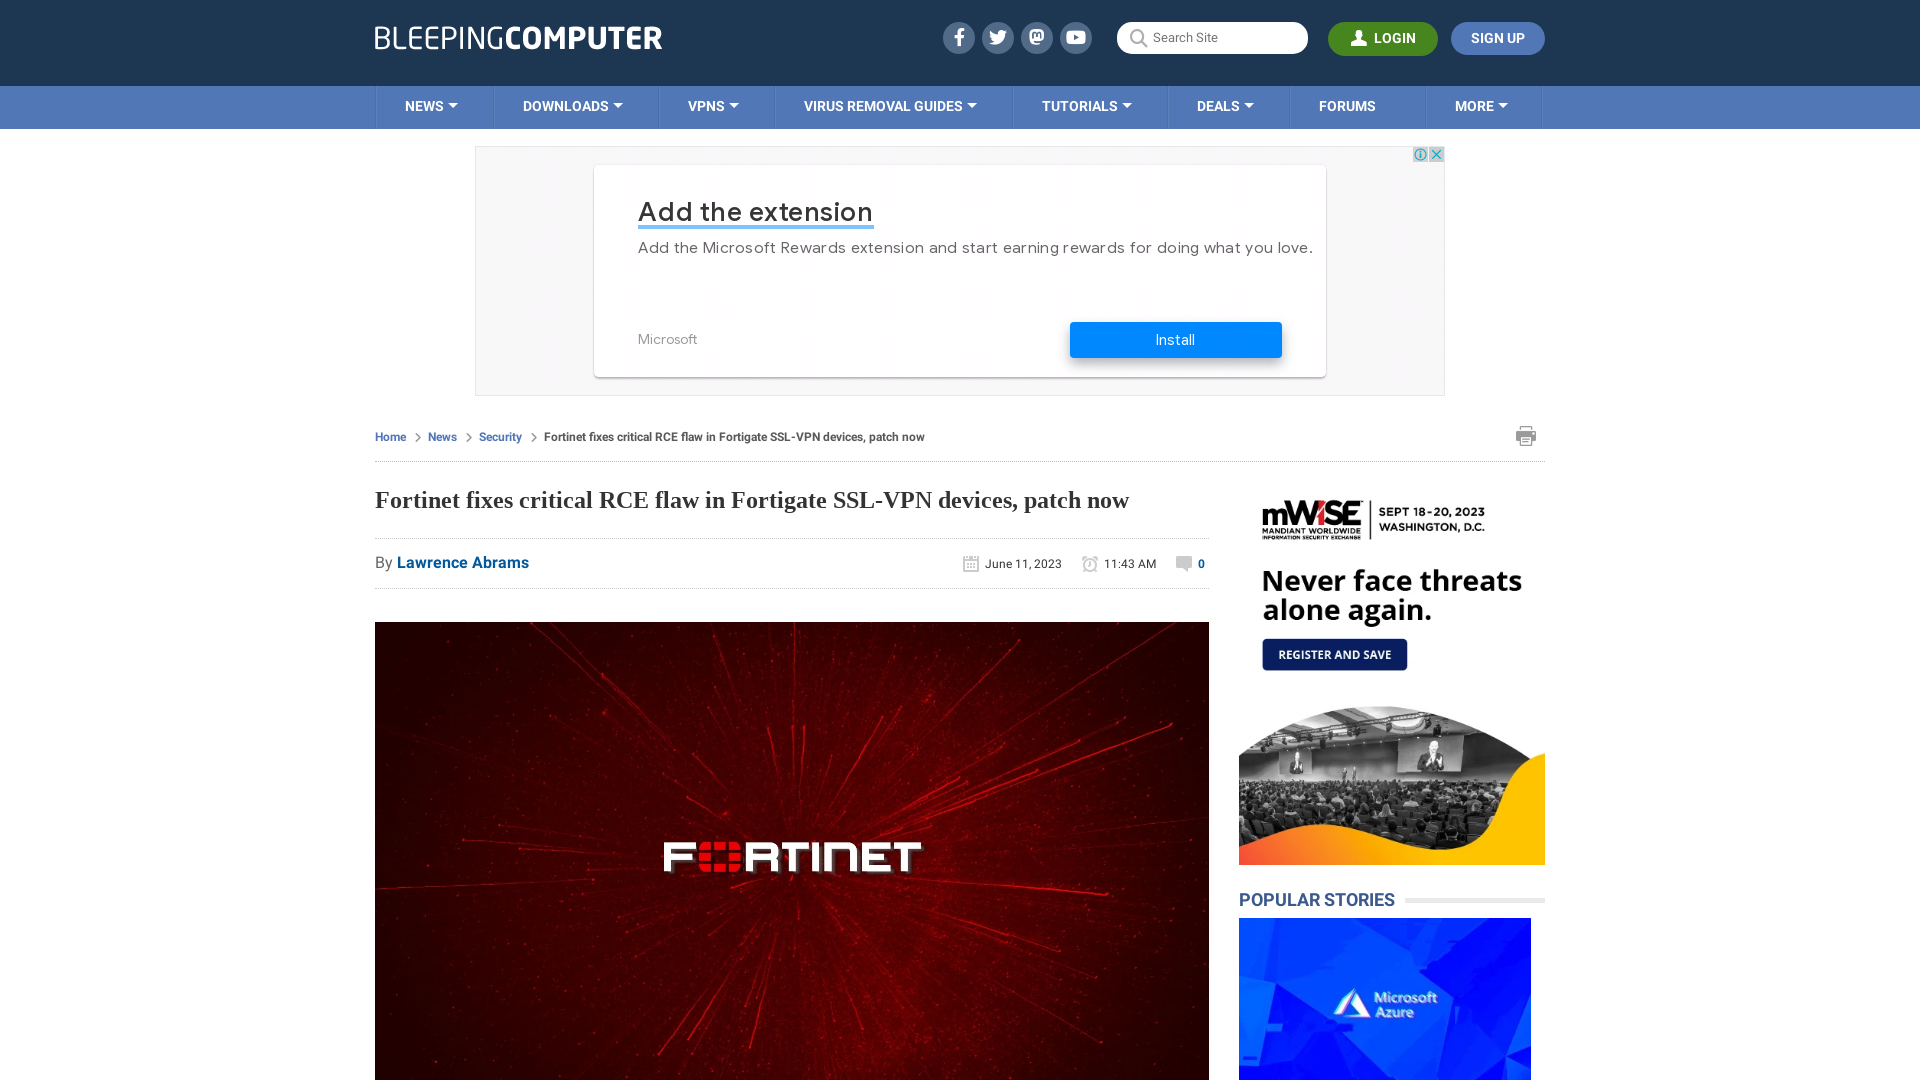Click the BleepingComputer Facebook icon
Viewport: 1920px width, 1080px height.
click(959, 37)
